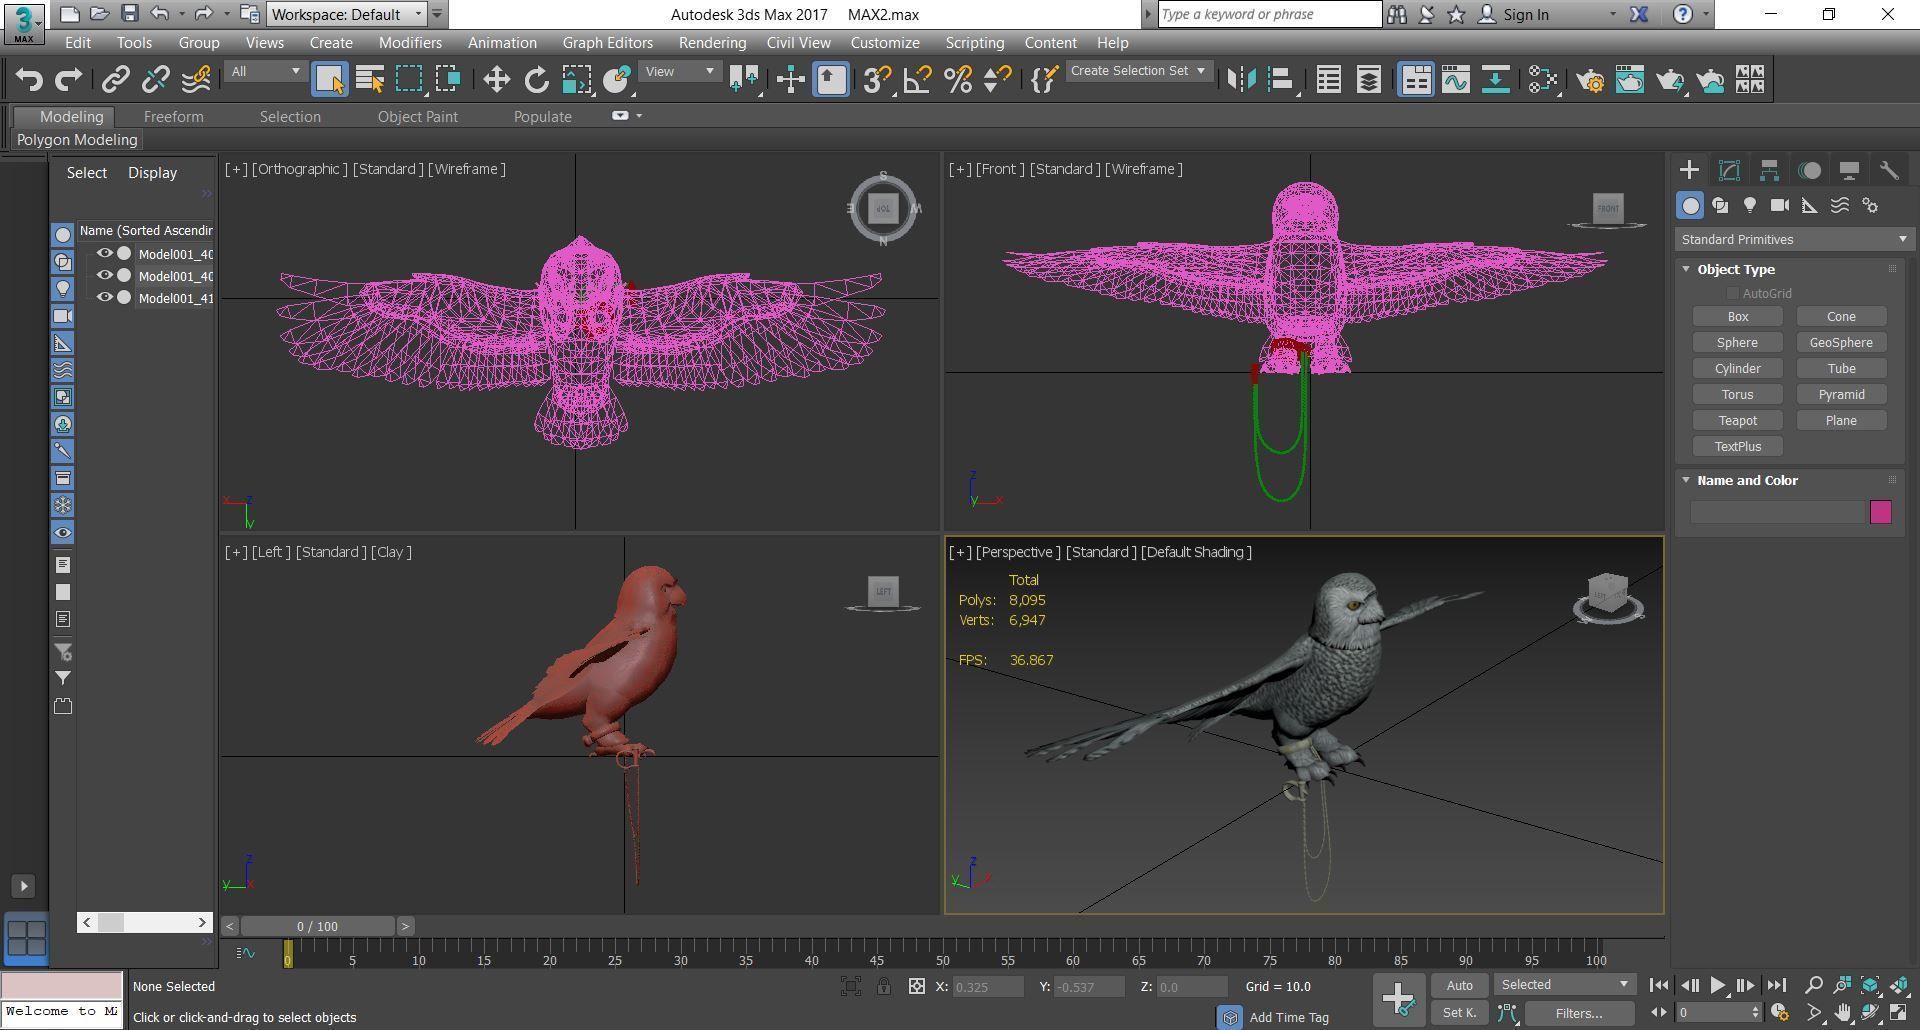Select the Select and Move tool
This screenshot has width=1920, height=1030.
496,79
